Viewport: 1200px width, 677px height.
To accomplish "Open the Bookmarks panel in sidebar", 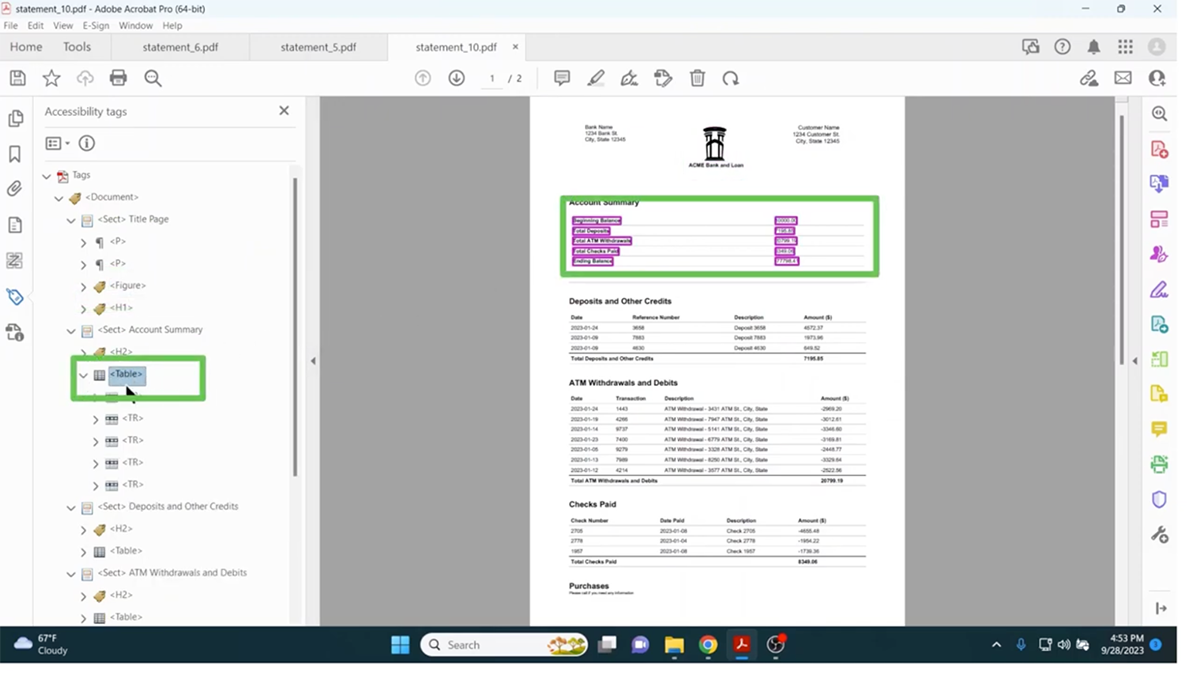I will click(15, 154).
